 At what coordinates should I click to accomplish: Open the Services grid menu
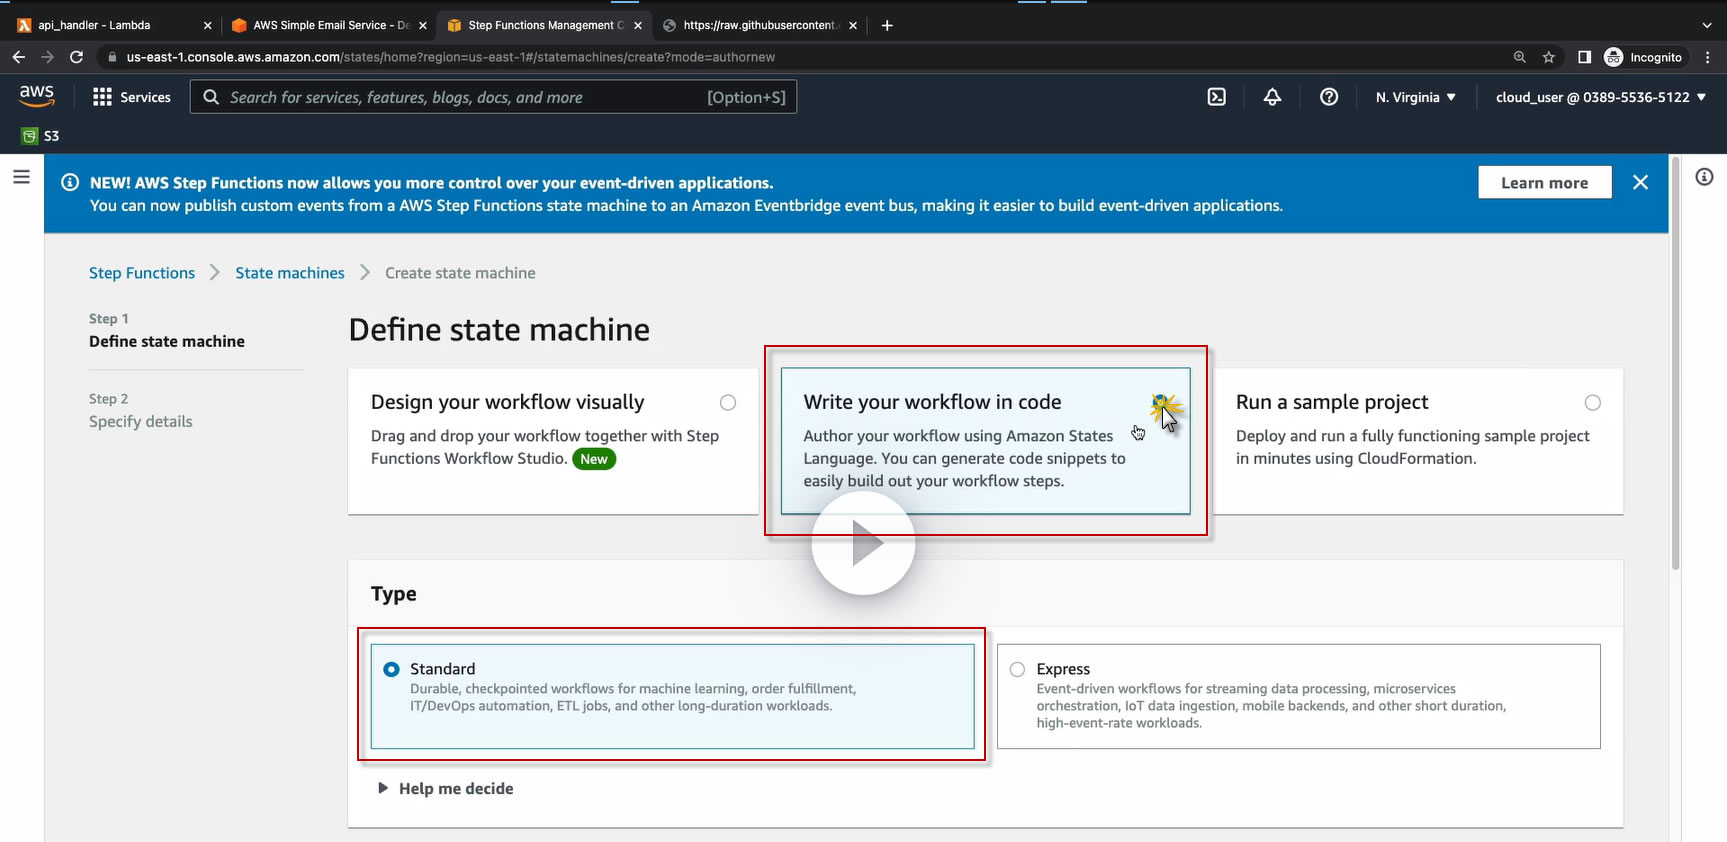click(131, 97)
